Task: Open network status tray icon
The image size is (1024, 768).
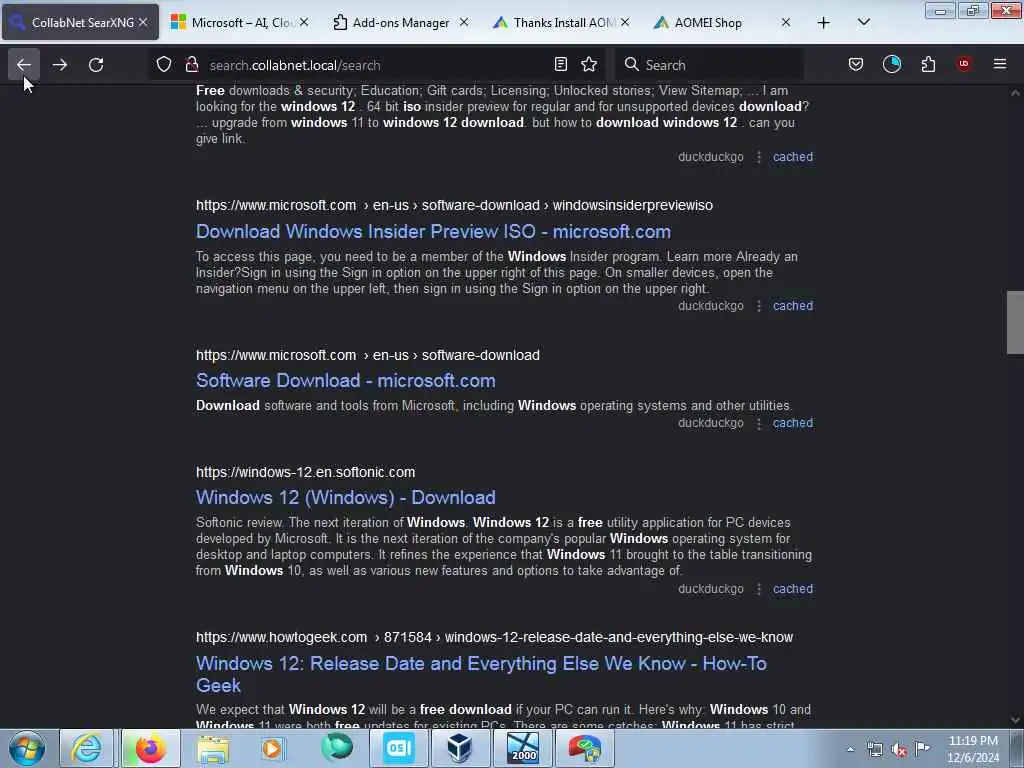Action: pos(874,749)
